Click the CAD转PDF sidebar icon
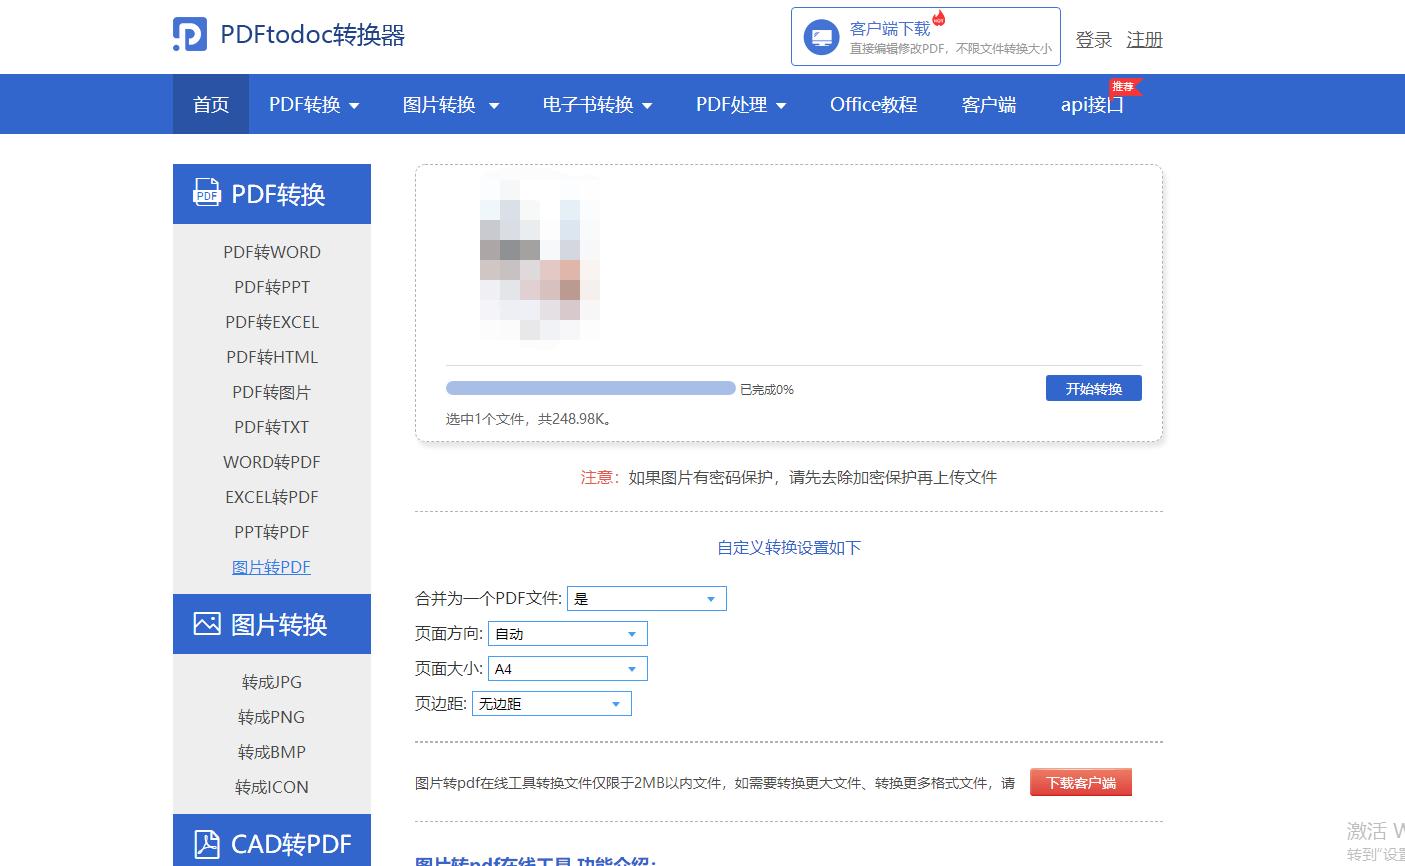The image size is (1405, 866). point(206,845)
